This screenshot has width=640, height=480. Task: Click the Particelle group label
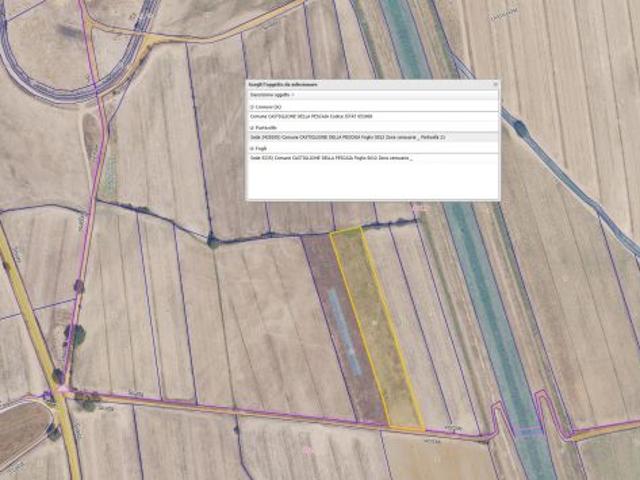pos(267,127)
